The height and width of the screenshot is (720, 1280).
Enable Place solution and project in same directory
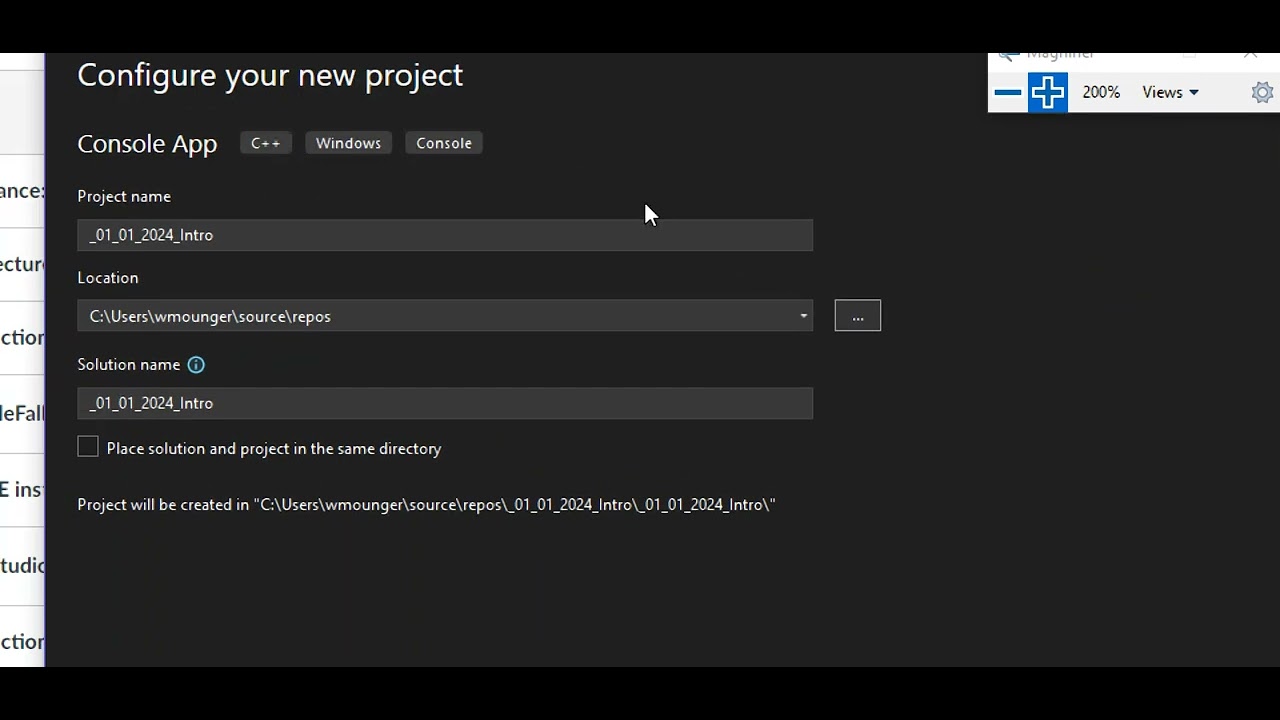(x=88, y=448)
